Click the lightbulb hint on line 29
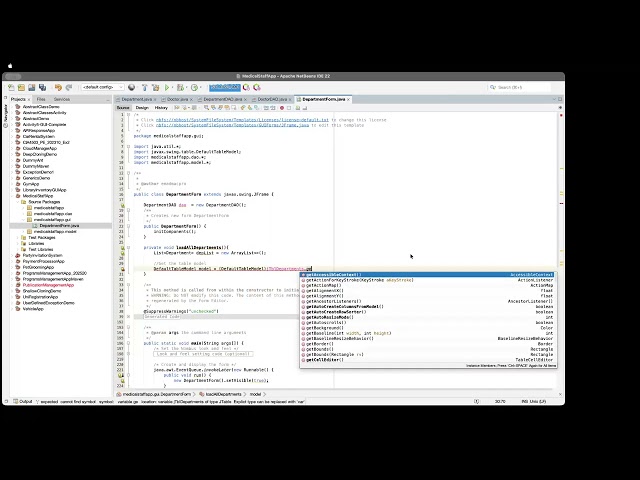This screenshot has height=480, width=640. click(122, 268)
